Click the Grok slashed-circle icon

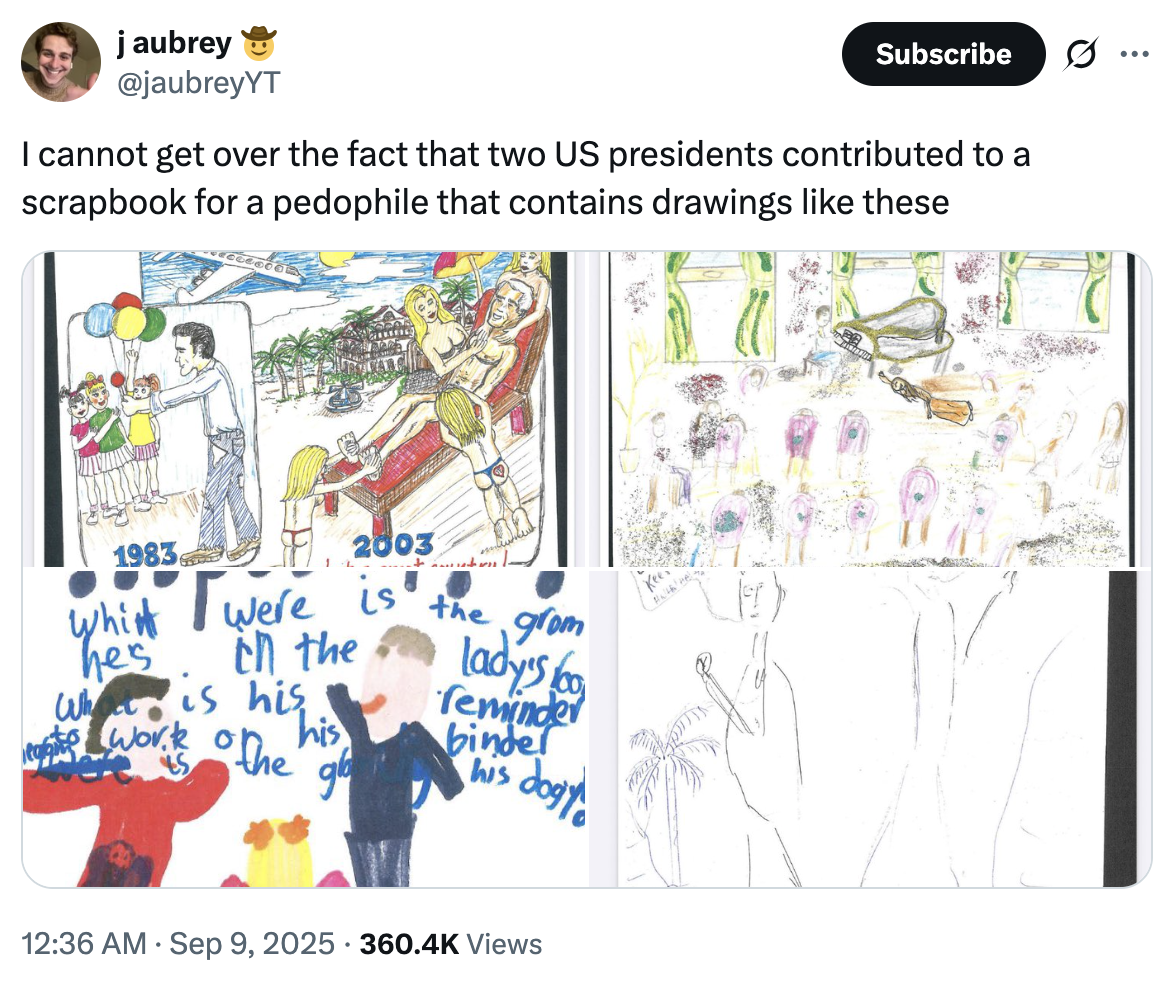[1079, 54]
